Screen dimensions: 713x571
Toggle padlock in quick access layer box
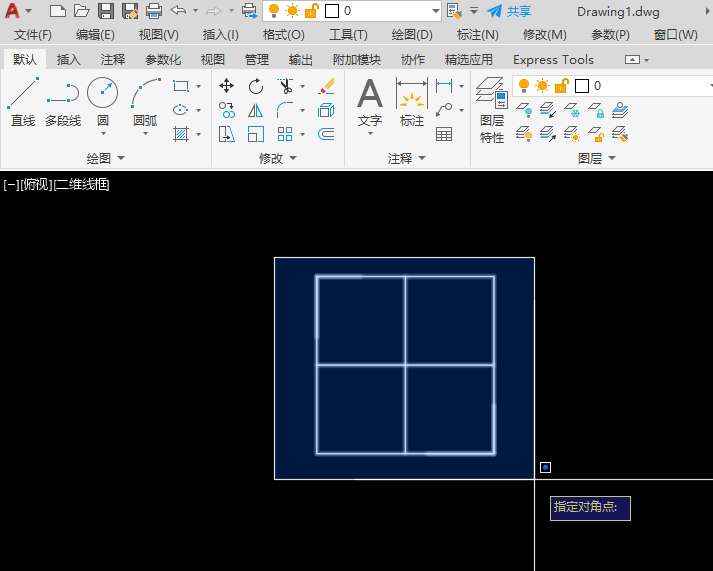click(311, 11)
